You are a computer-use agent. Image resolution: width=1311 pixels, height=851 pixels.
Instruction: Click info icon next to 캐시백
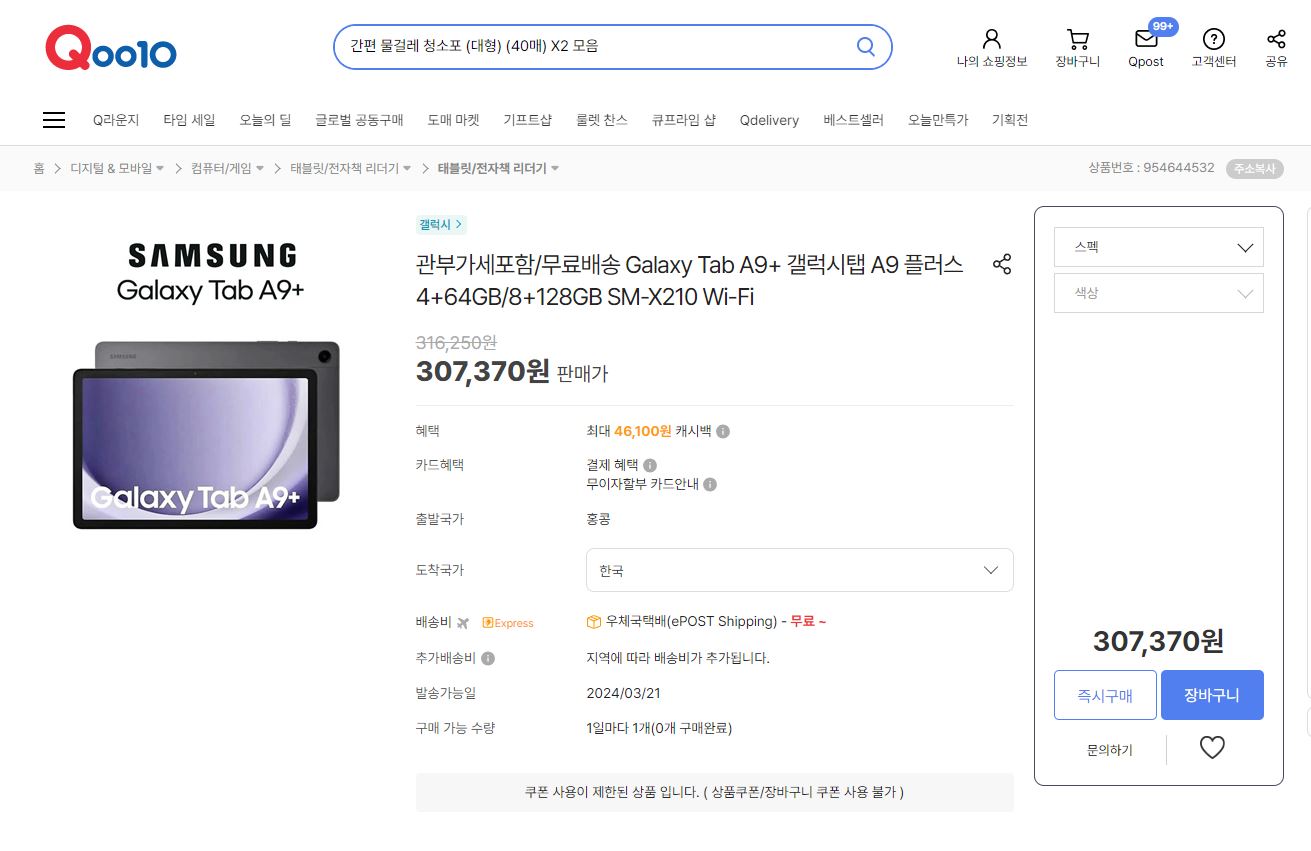723,431
